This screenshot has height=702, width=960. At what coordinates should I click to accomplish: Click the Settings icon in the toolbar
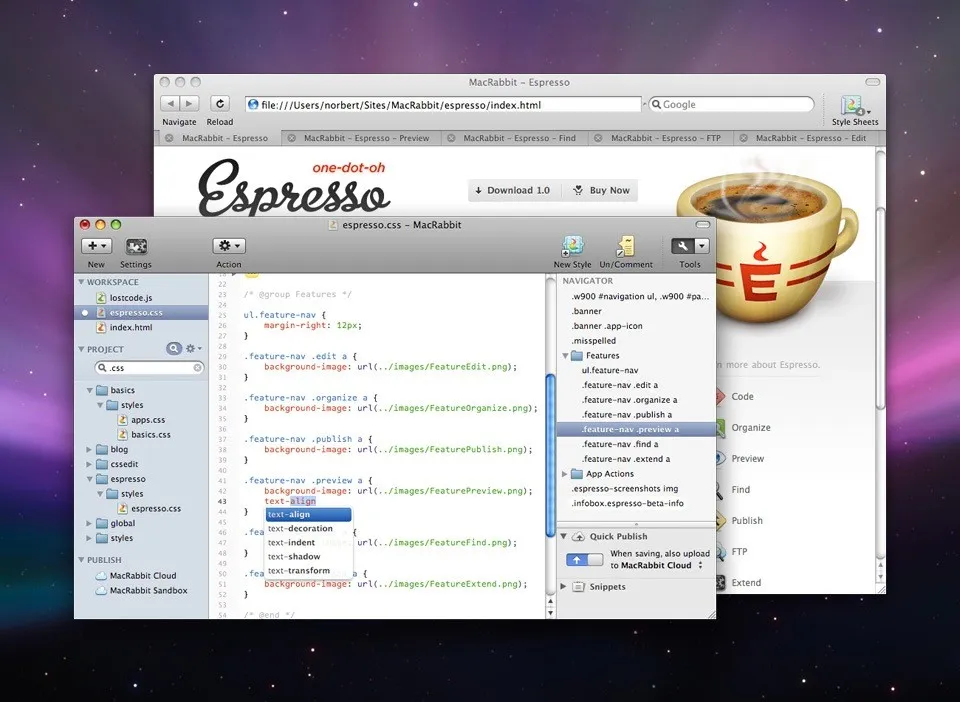coord(136,246)
